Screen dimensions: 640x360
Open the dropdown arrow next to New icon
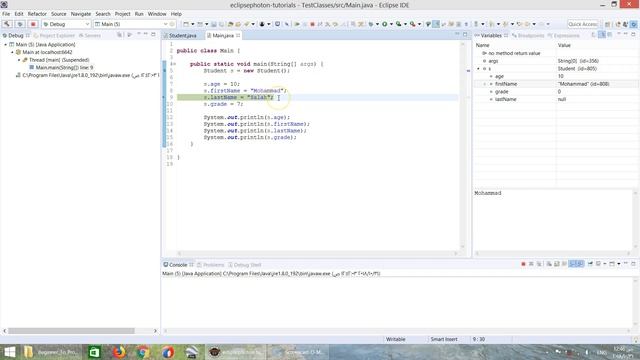click(192, 24)
